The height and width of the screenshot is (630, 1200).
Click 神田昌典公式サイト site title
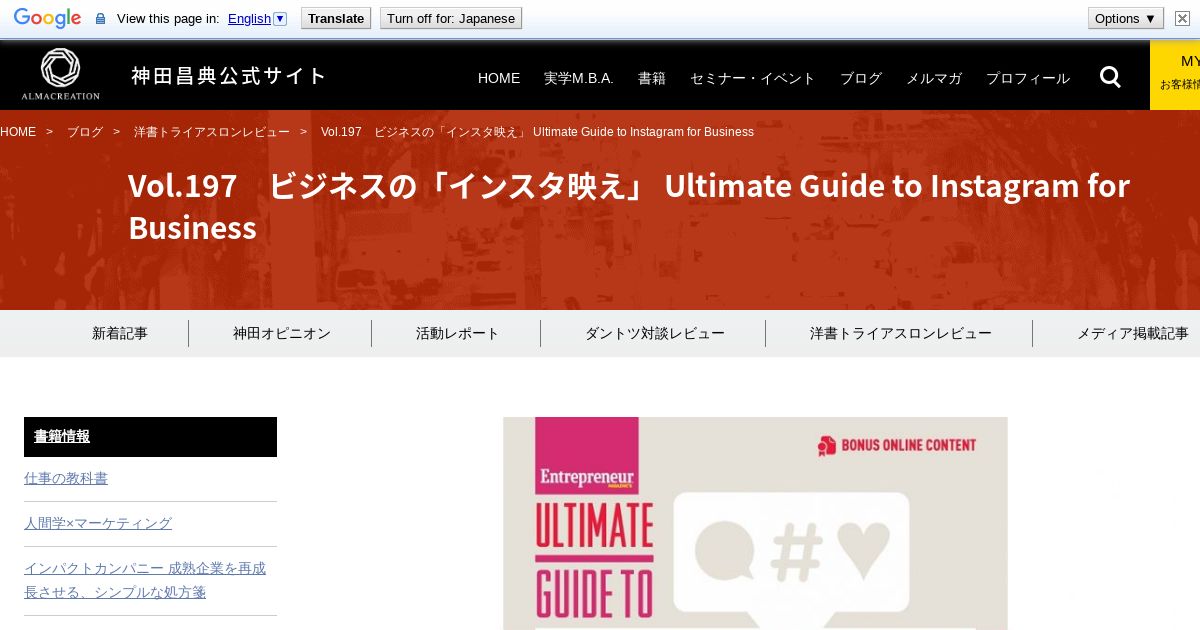(x=229, y=75)
